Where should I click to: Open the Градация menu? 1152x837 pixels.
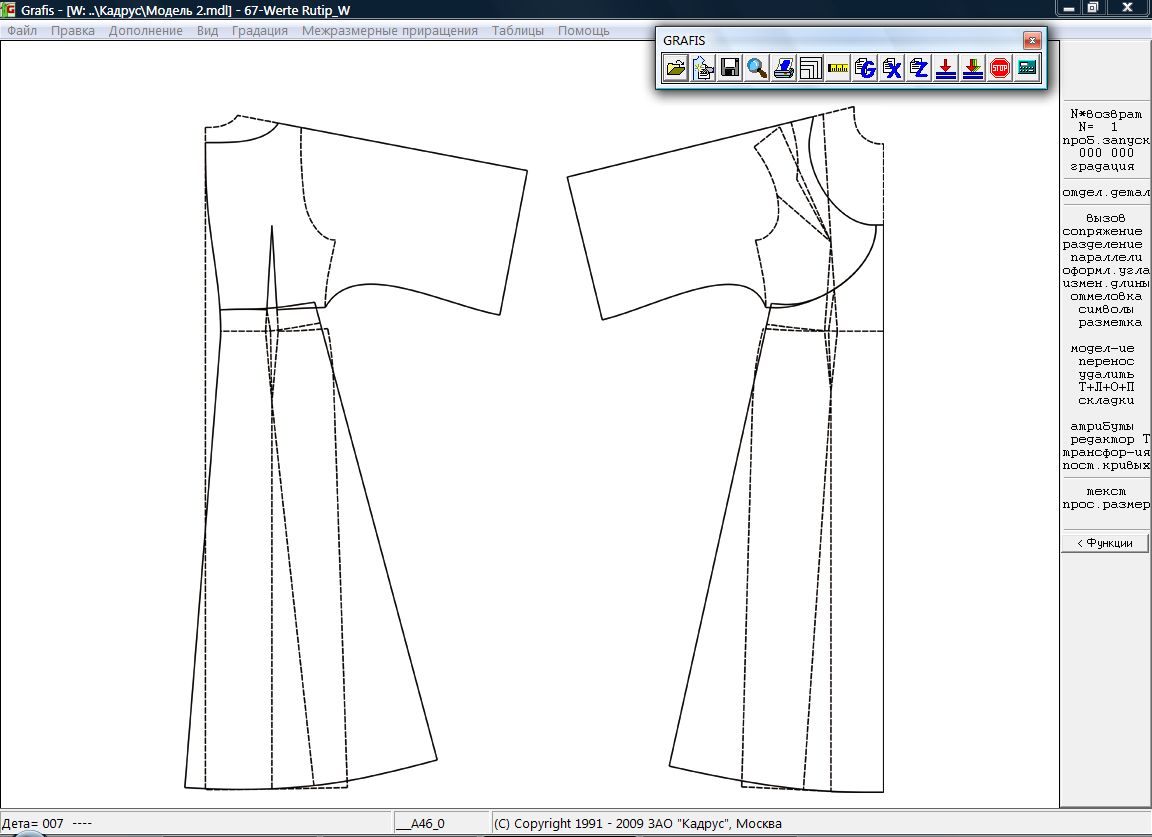click(x=260, y=31)
